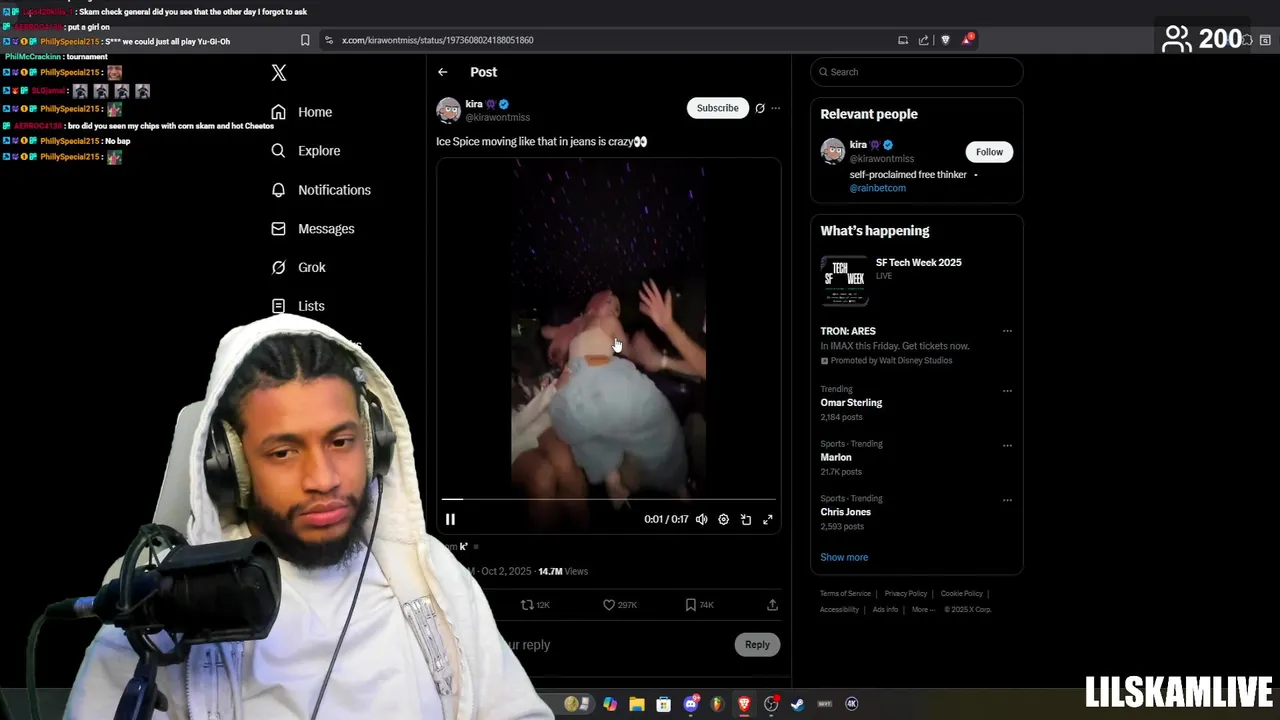Seek on the video progress bar
Image resolution: width=1280 pixels, height=720 pixels.
click(x=608, y=498)
